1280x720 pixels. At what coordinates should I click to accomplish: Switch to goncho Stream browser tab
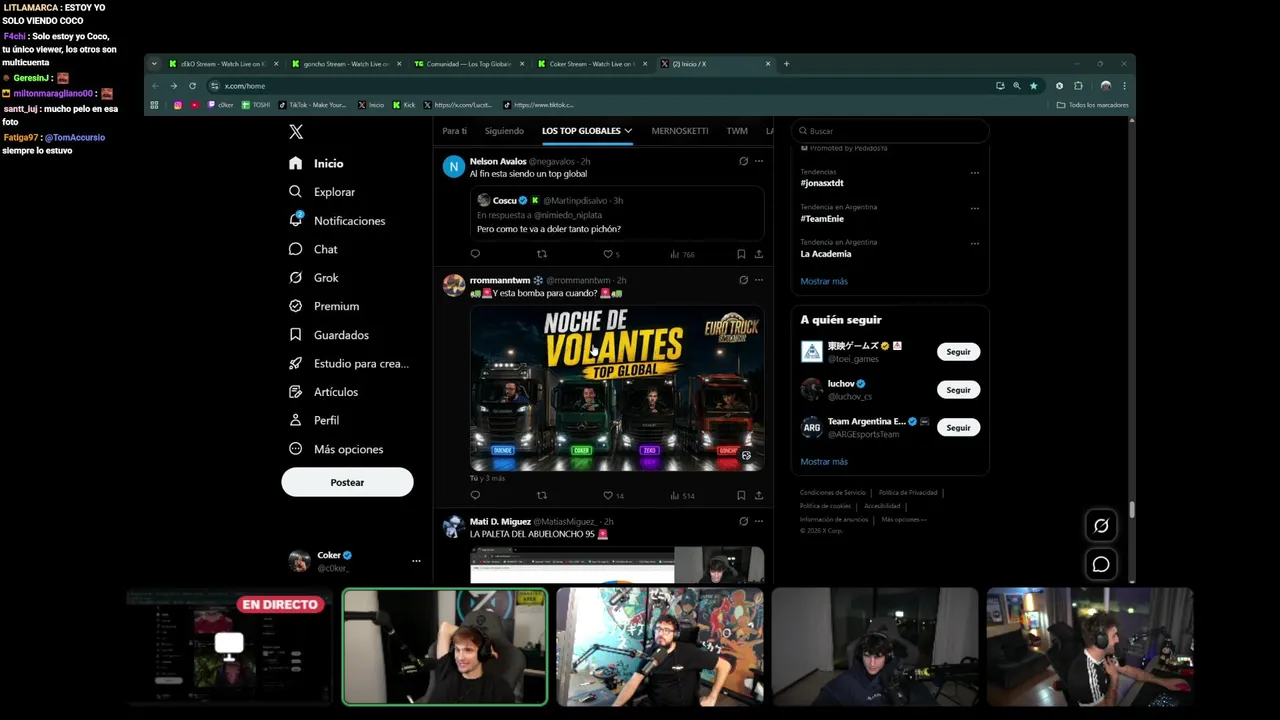tap(346, 64)
